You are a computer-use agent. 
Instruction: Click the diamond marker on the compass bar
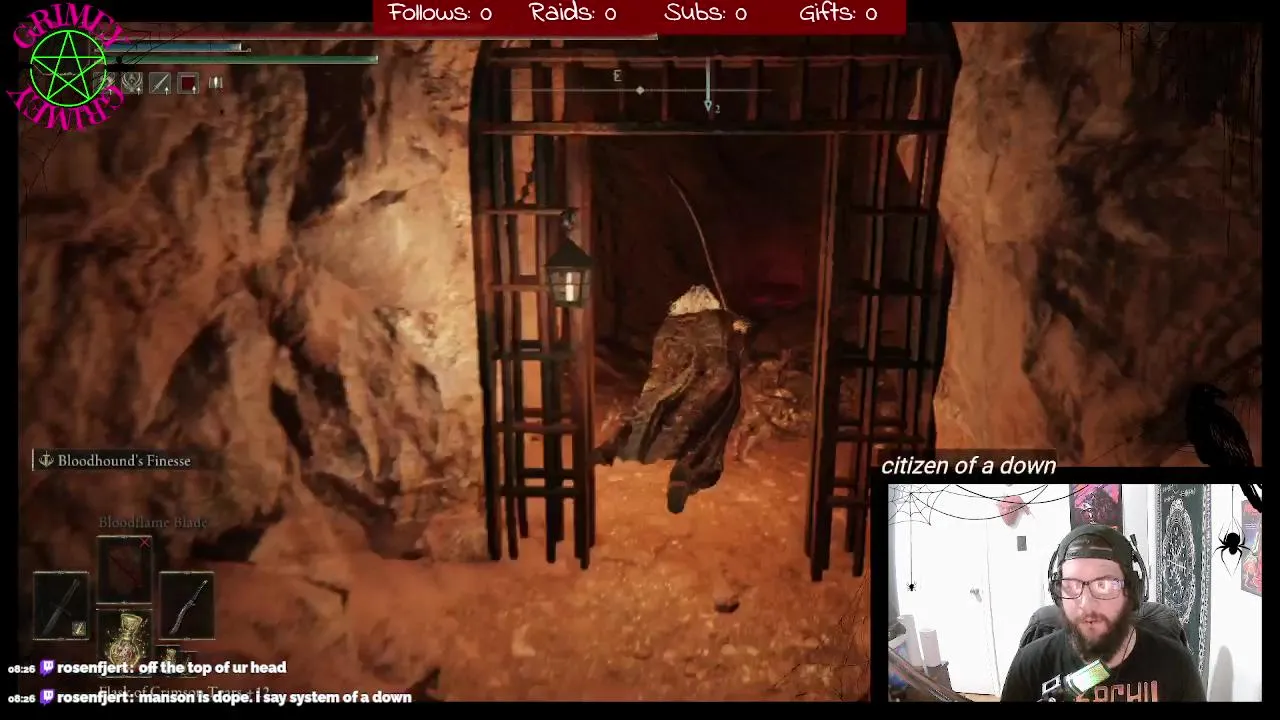pos(640,90)
